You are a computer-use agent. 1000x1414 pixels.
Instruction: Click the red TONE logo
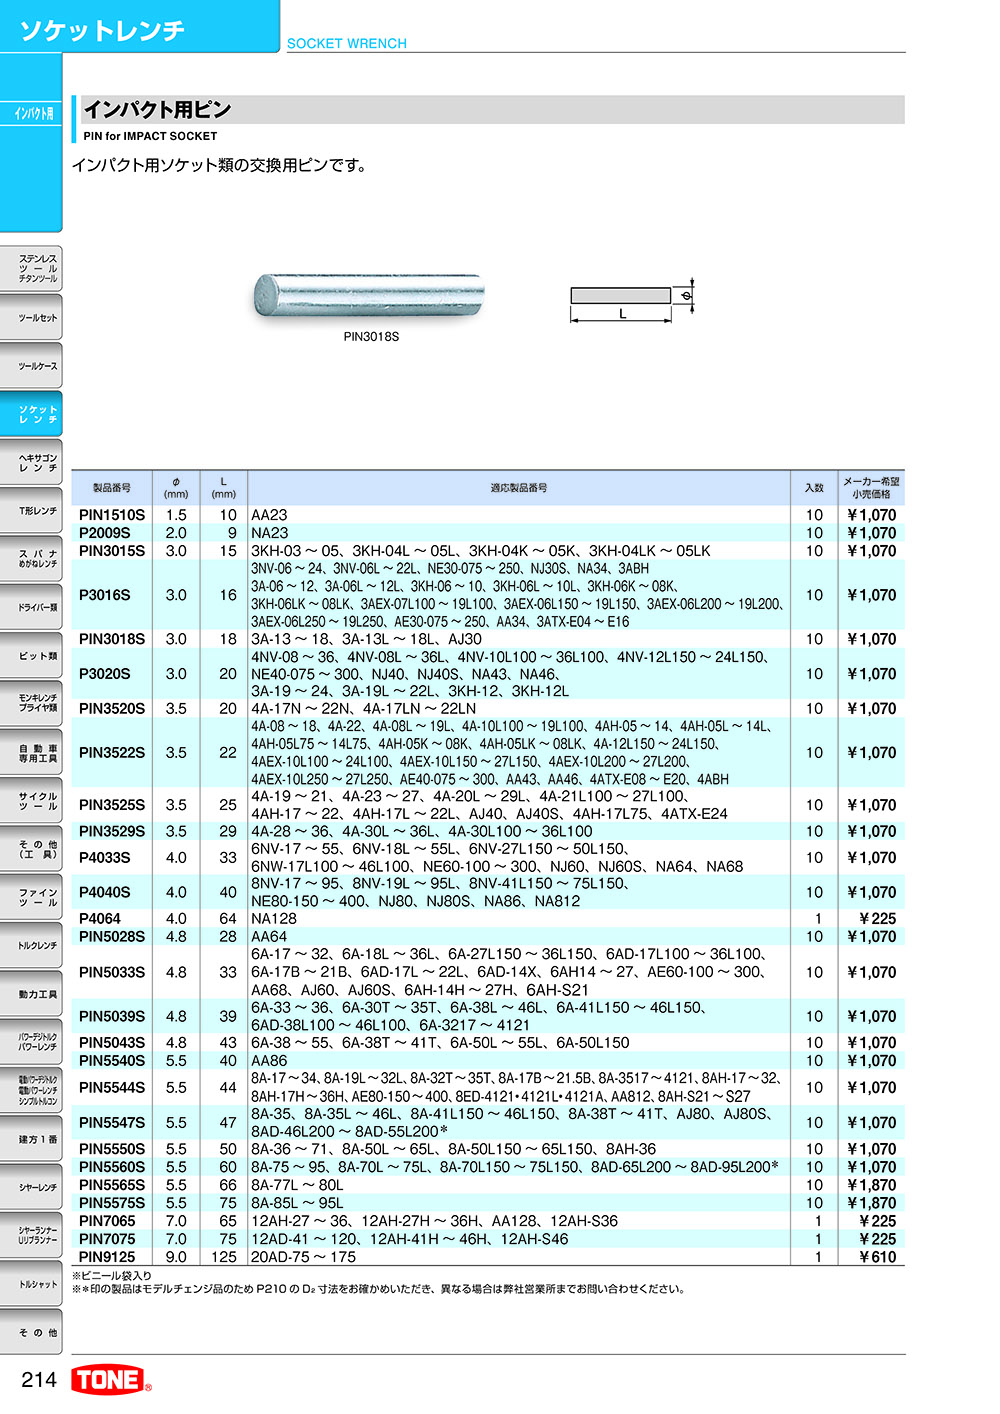coord(111,1380)
